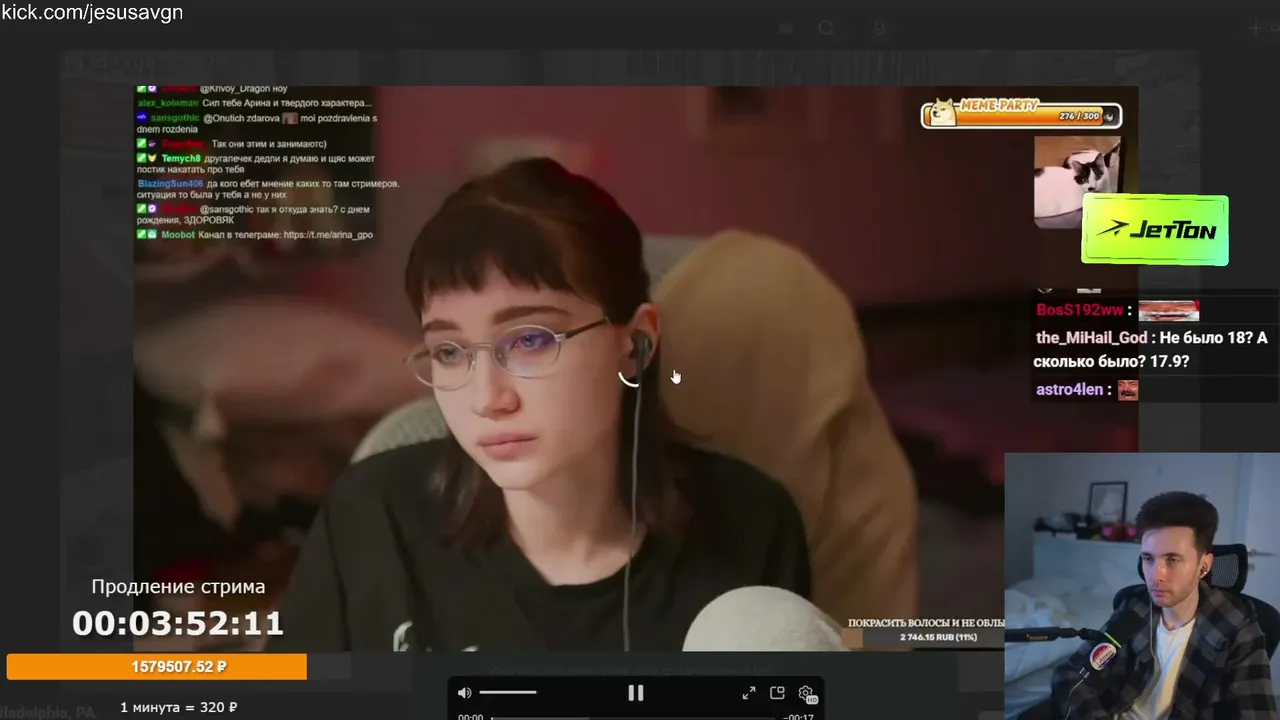This screenshot has width=1280, height=720.
Task: Click the BlazingSun406 username in chat
Action: click(170, 184)
